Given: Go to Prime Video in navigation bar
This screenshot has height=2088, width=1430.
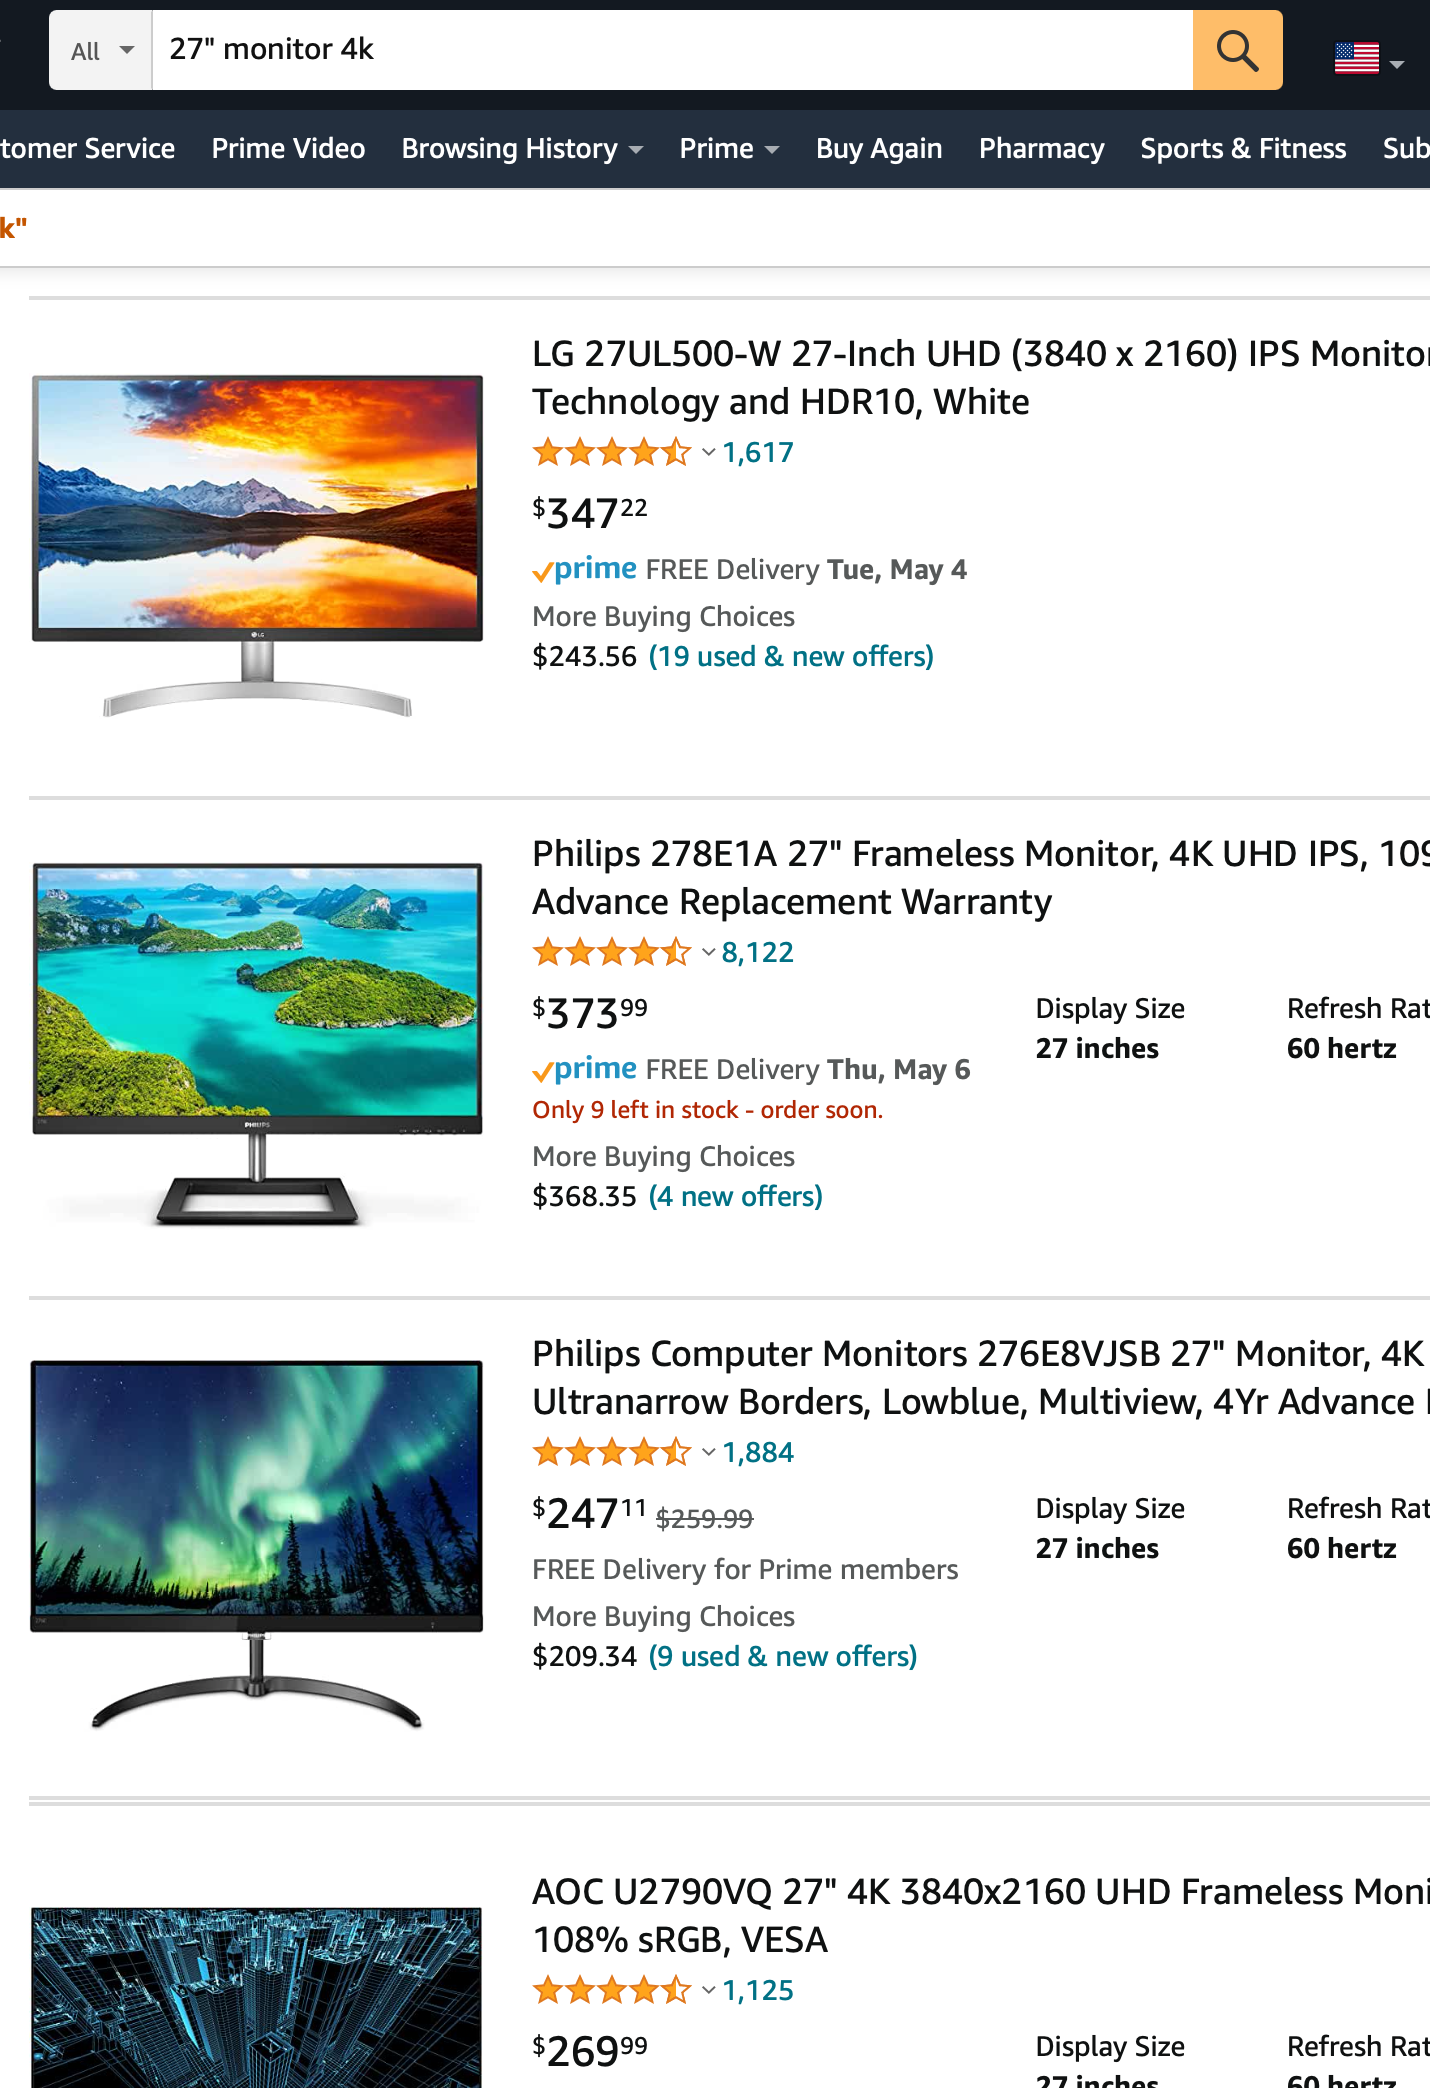Looking at the screenshot, I should (x=288, y=149).
